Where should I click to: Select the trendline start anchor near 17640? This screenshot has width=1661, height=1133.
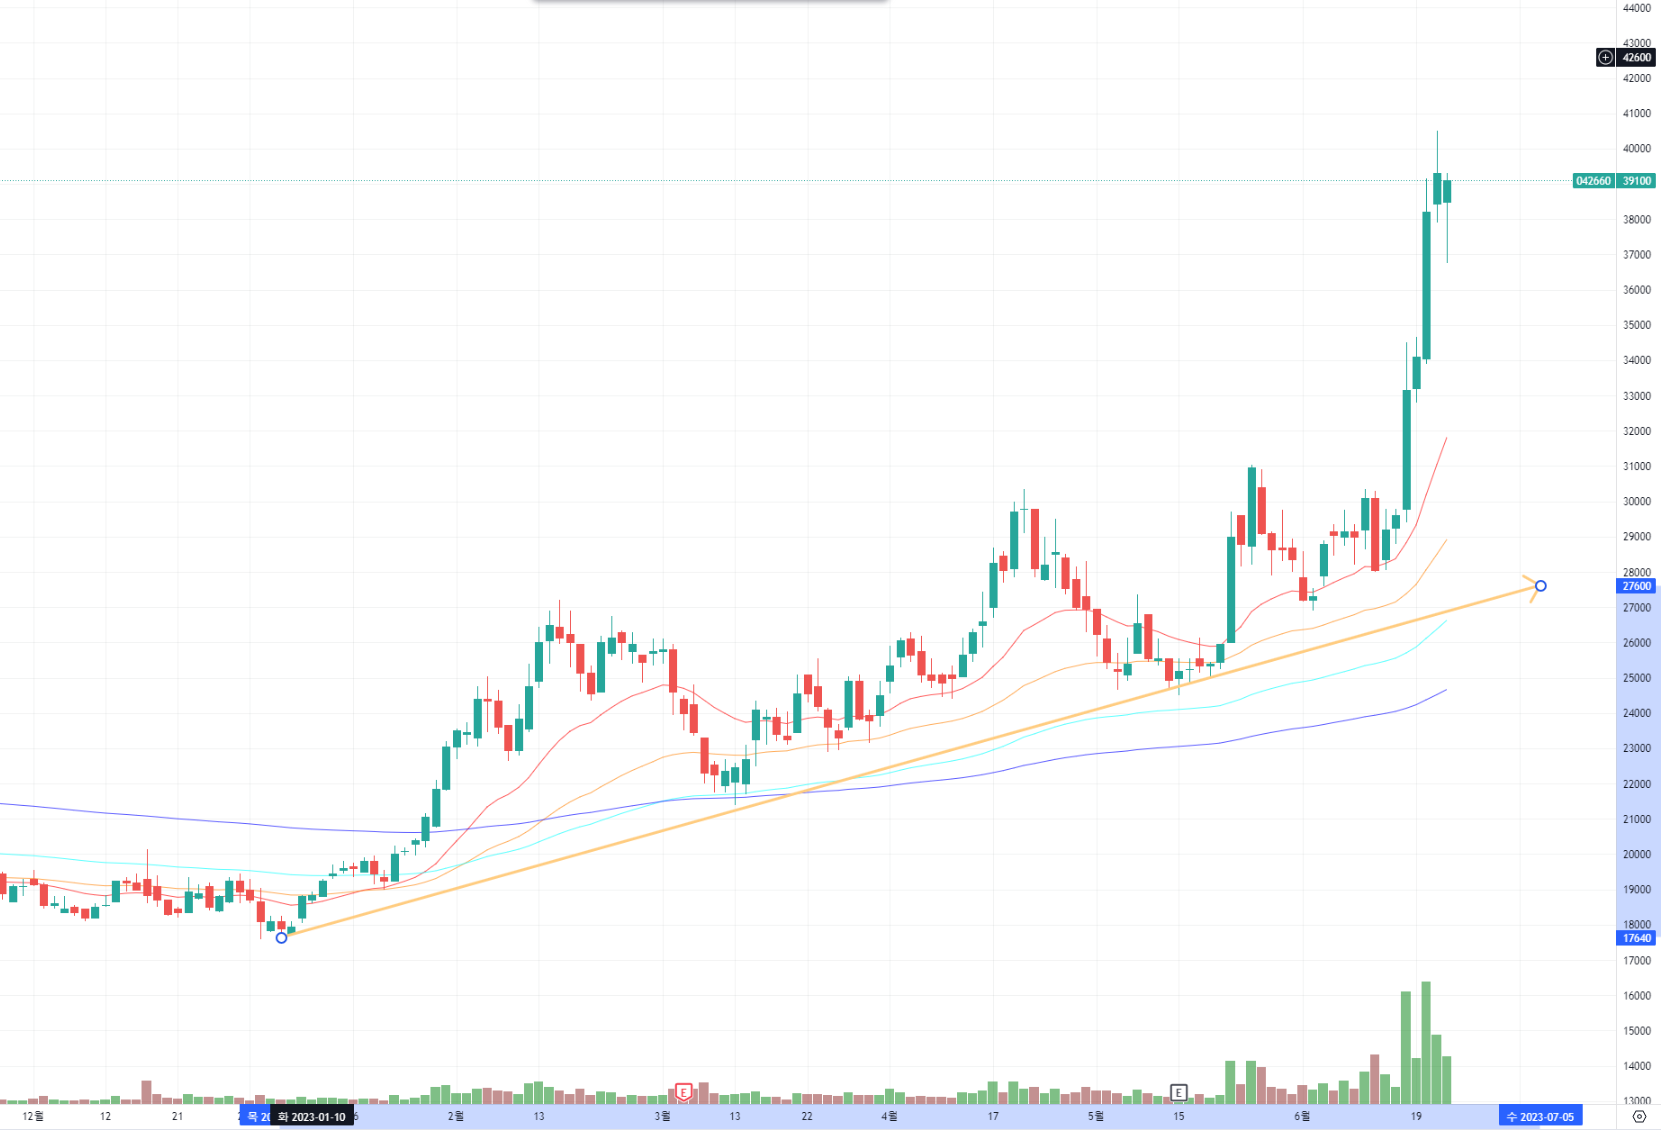(281, 938)
